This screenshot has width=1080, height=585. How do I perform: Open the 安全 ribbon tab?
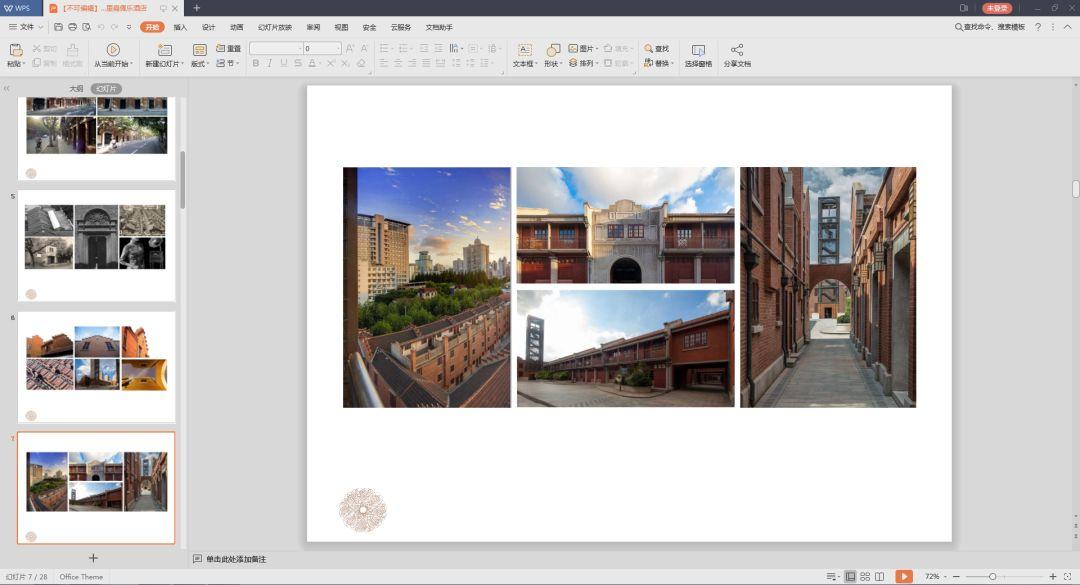[x=369, y=28]
